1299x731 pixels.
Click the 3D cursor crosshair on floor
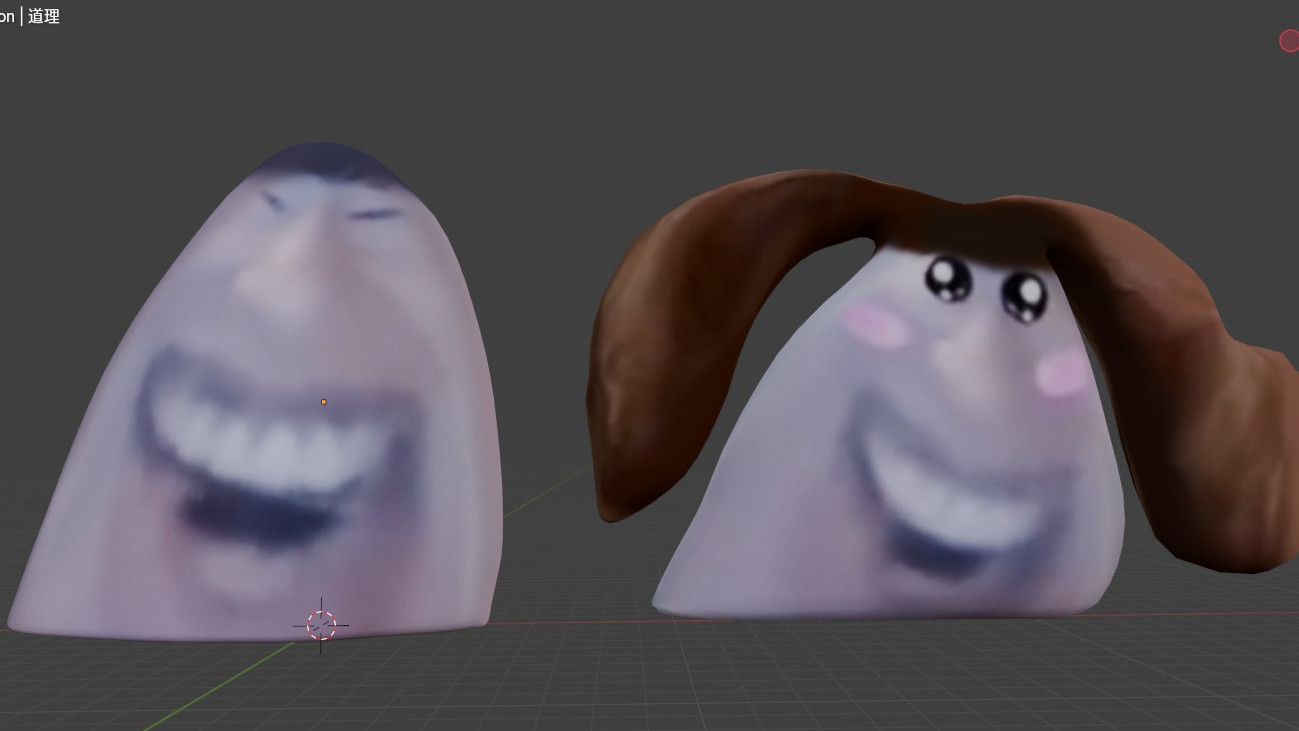point(321,625)
